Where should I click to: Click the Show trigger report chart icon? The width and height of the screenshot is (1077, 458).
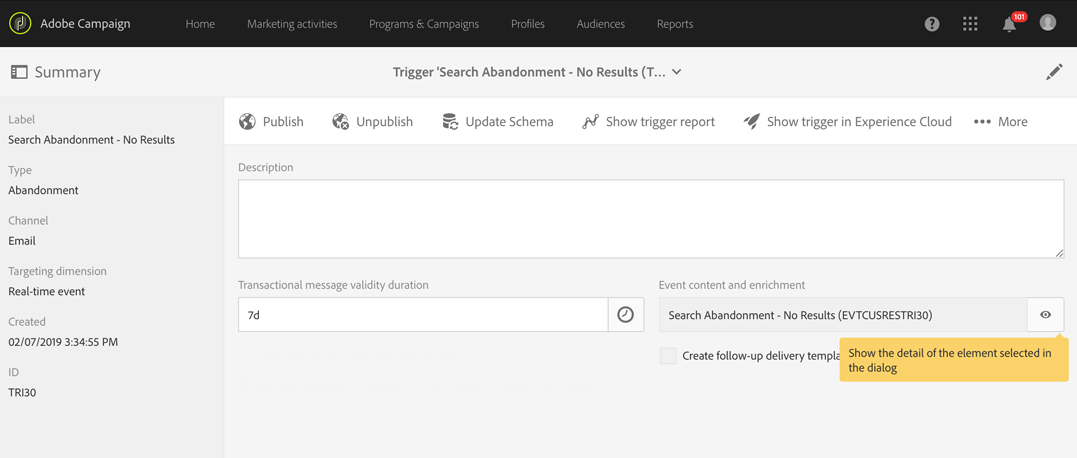coord(591,122)
